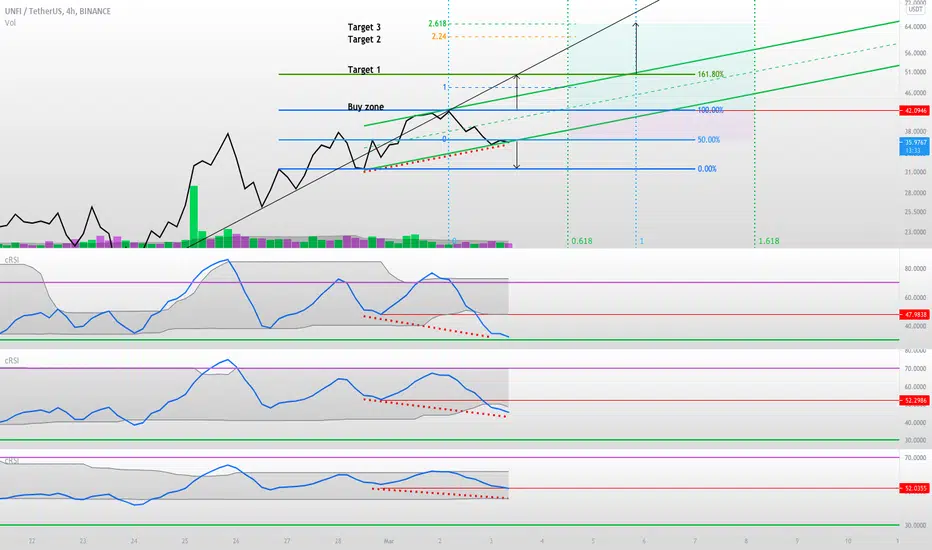
Task: Select the red 52.2986 cRSI value tag
Action: 914,401
